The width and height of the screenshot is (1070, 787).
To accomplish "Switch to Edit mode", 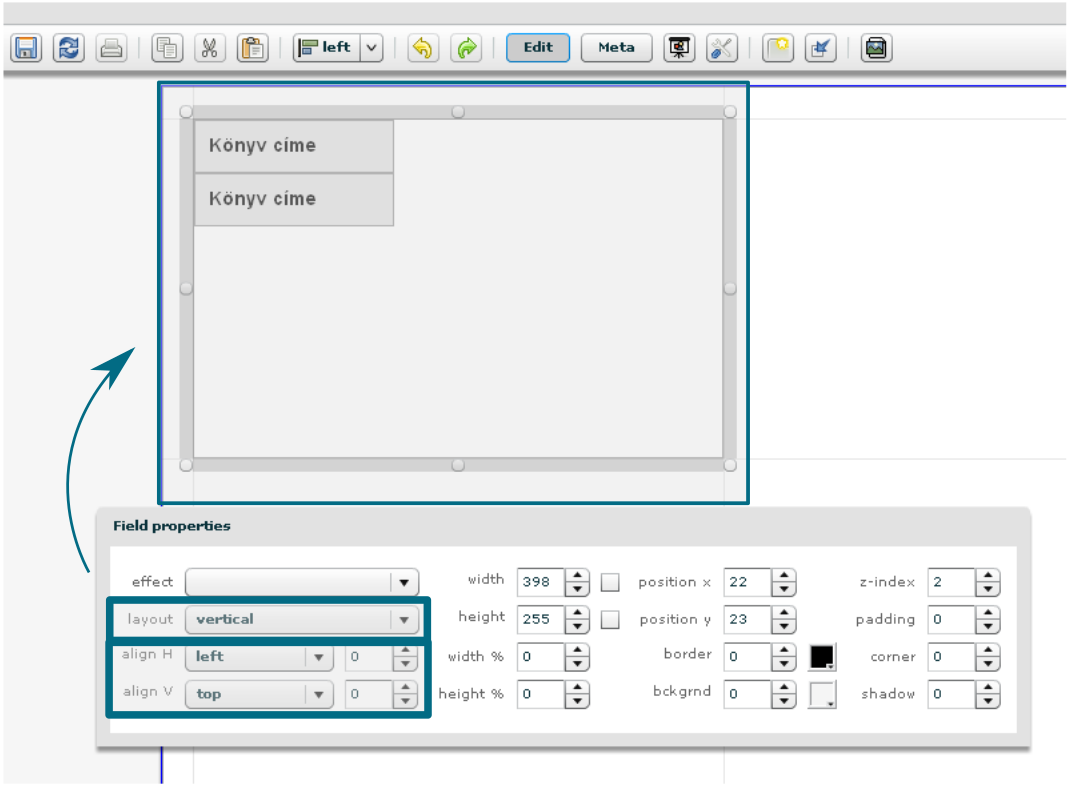I will point(538,48).
